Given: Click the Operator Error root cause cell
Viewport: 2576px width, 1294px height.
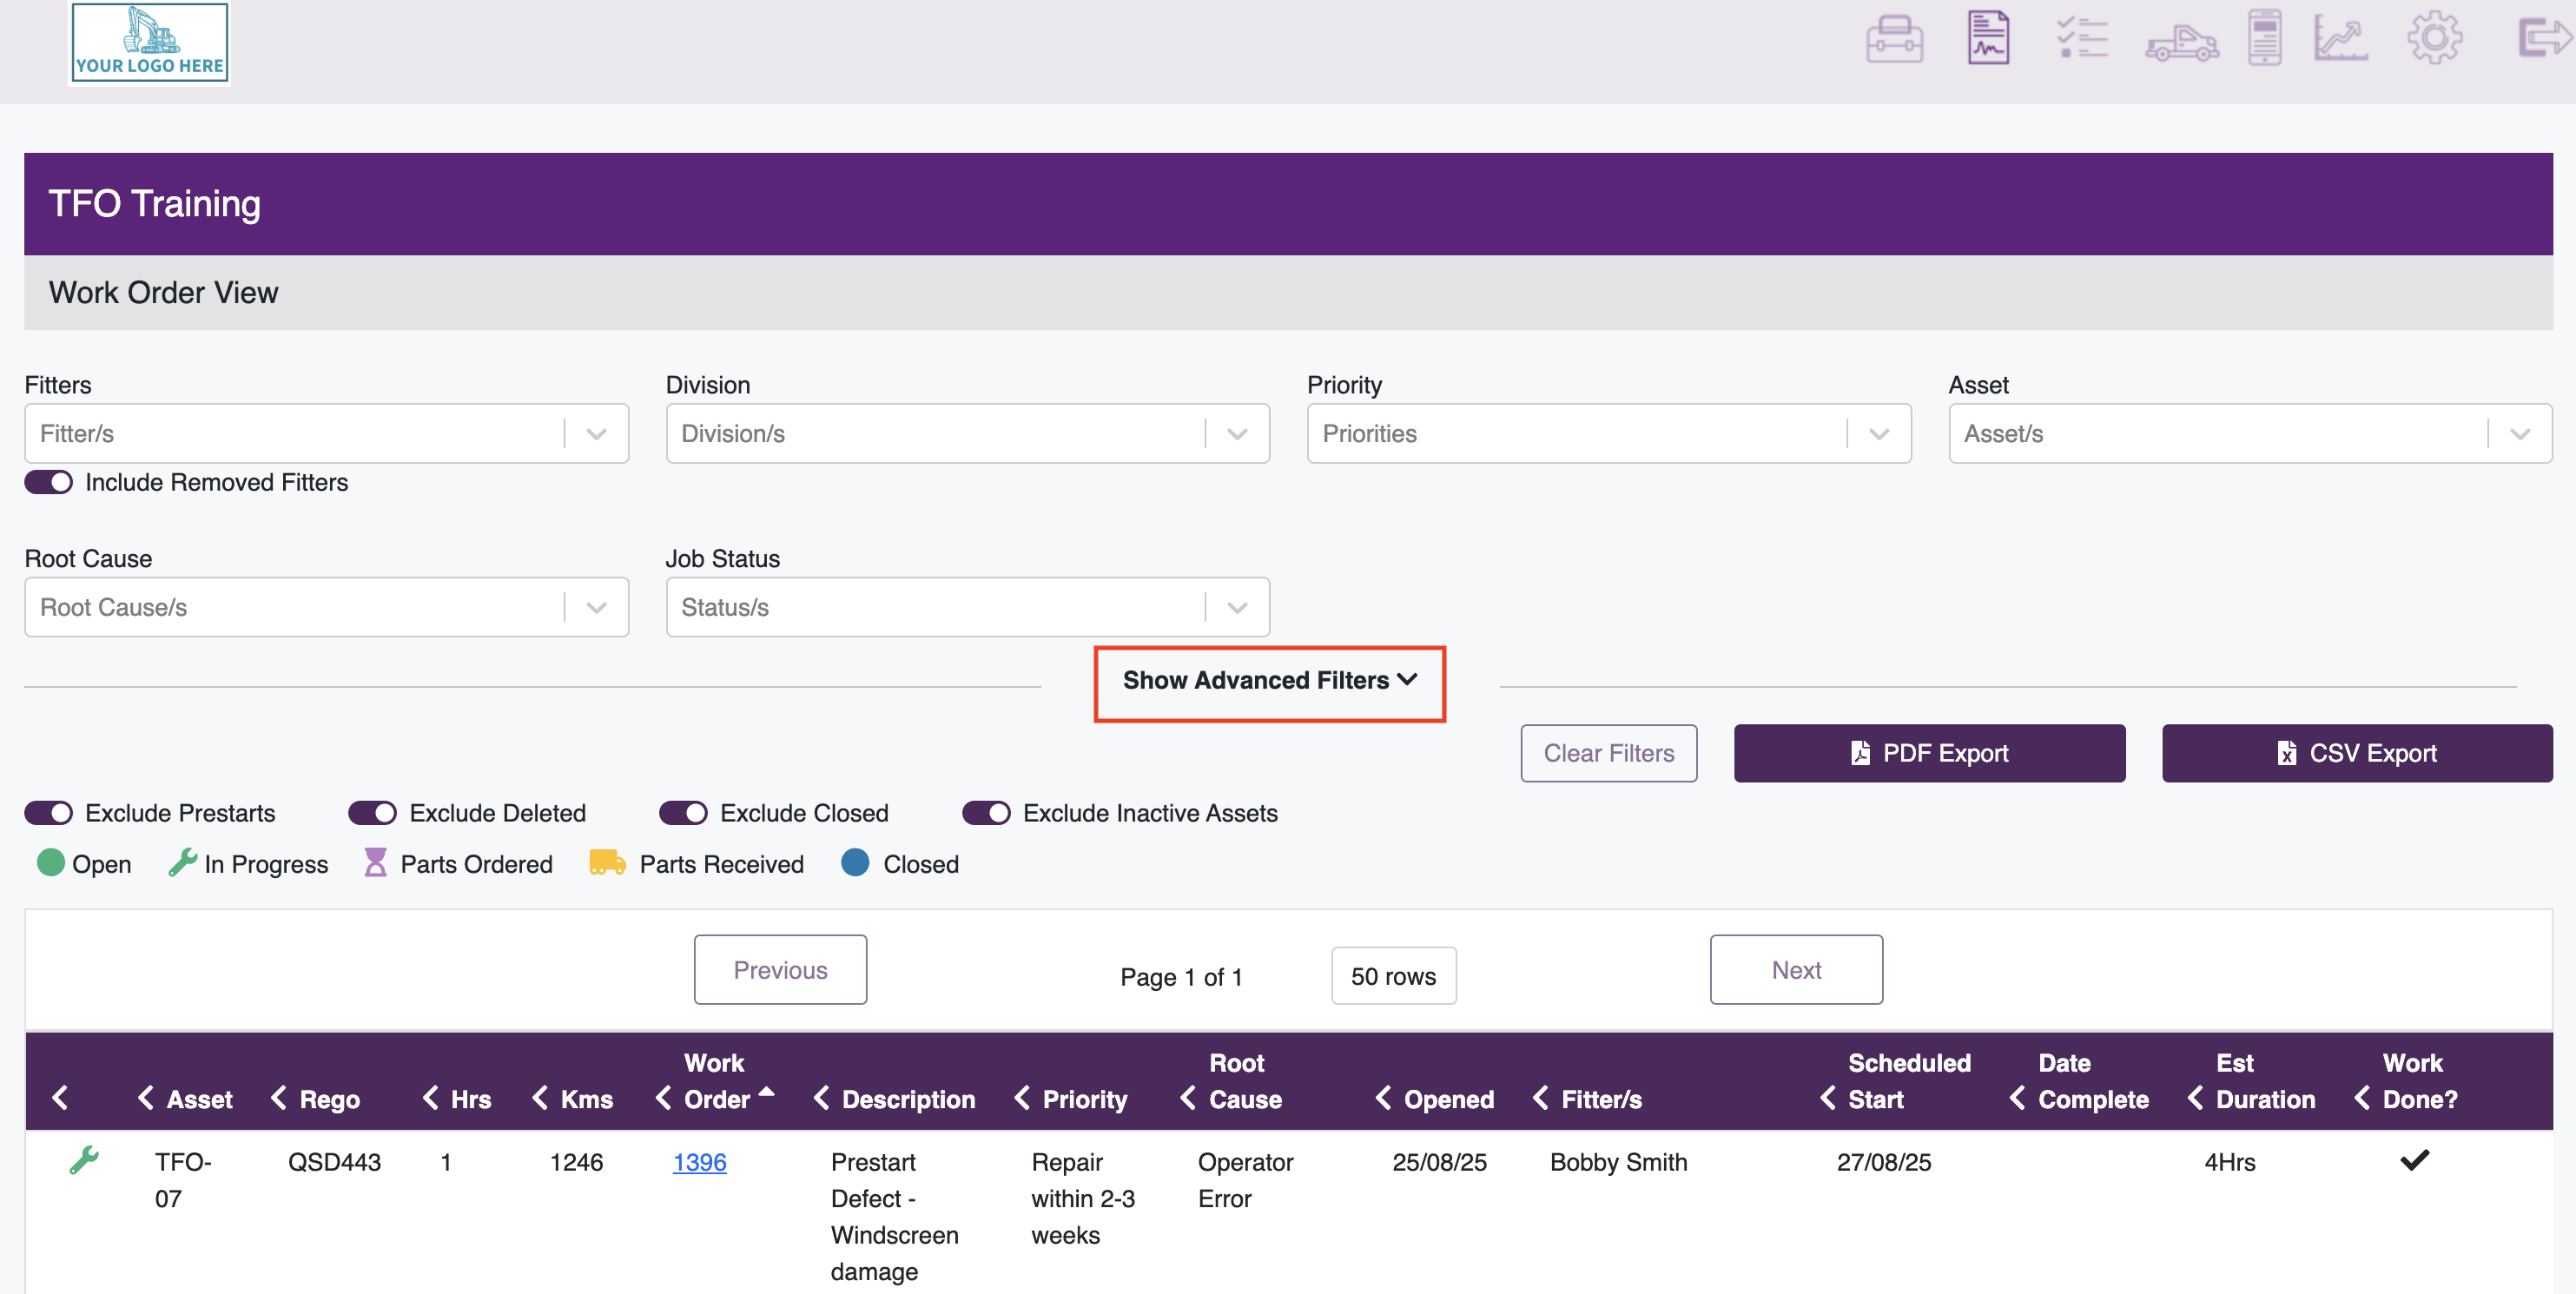Looking at the screenshot, I should (1245, 1180).
